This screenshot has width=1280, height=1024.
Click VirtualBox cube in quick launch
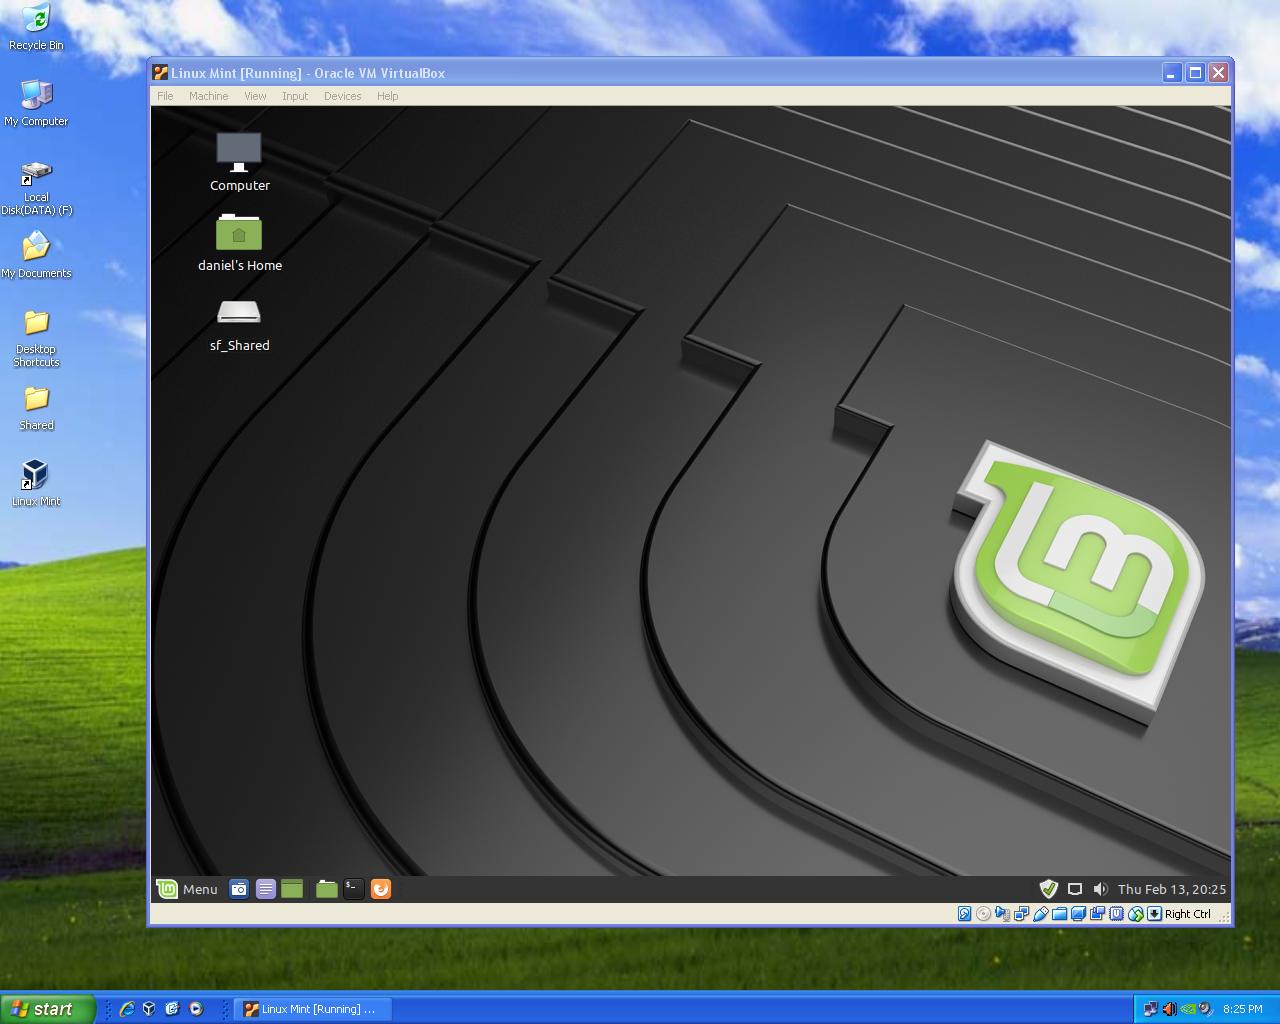[x=149, y=1009]
